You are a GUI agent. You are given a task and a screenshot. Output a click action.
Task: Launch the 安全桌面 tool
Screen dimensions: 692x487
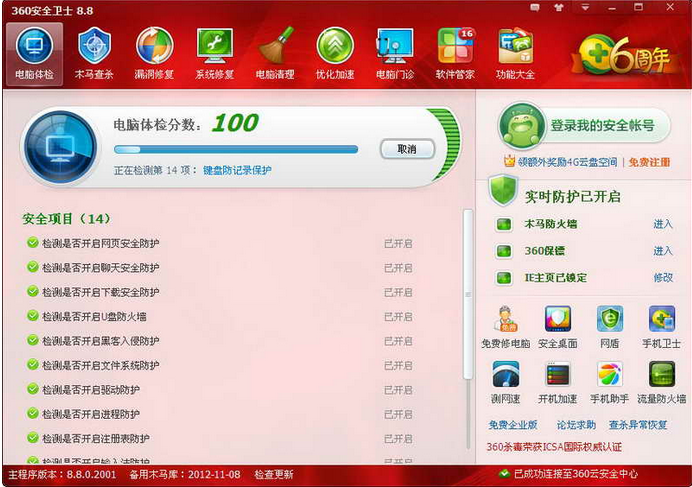click(x=558, y=327)
